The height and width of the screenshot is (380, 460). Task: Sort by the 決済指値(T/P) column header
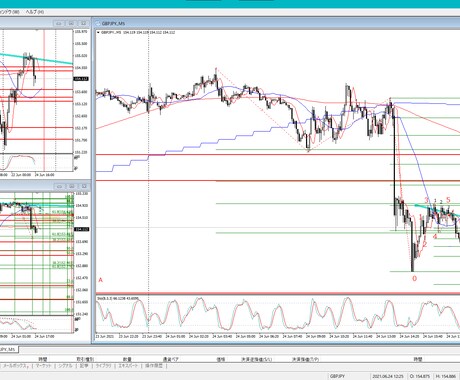tap(306, 359)
